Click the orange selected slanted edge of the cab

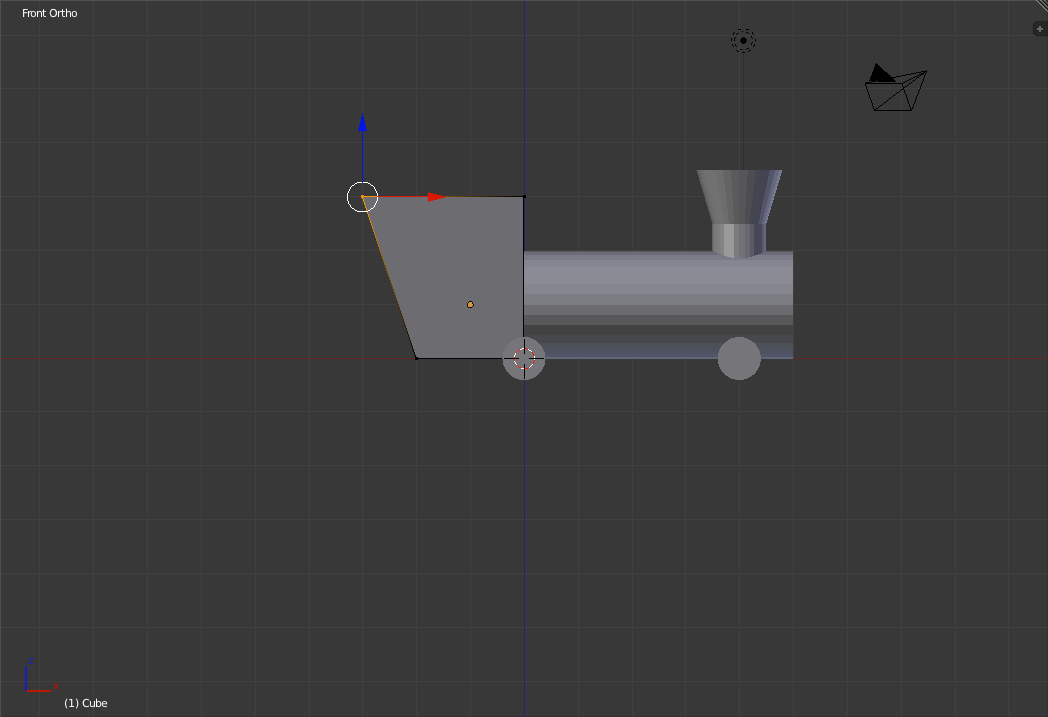389,277
